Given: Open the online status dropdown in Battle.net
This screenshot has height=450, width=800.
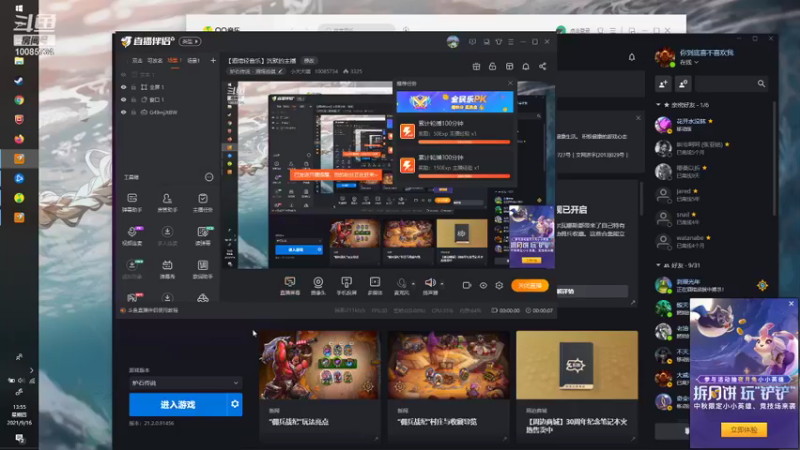Looking at the screenshot, I should [x=689, y=62].
